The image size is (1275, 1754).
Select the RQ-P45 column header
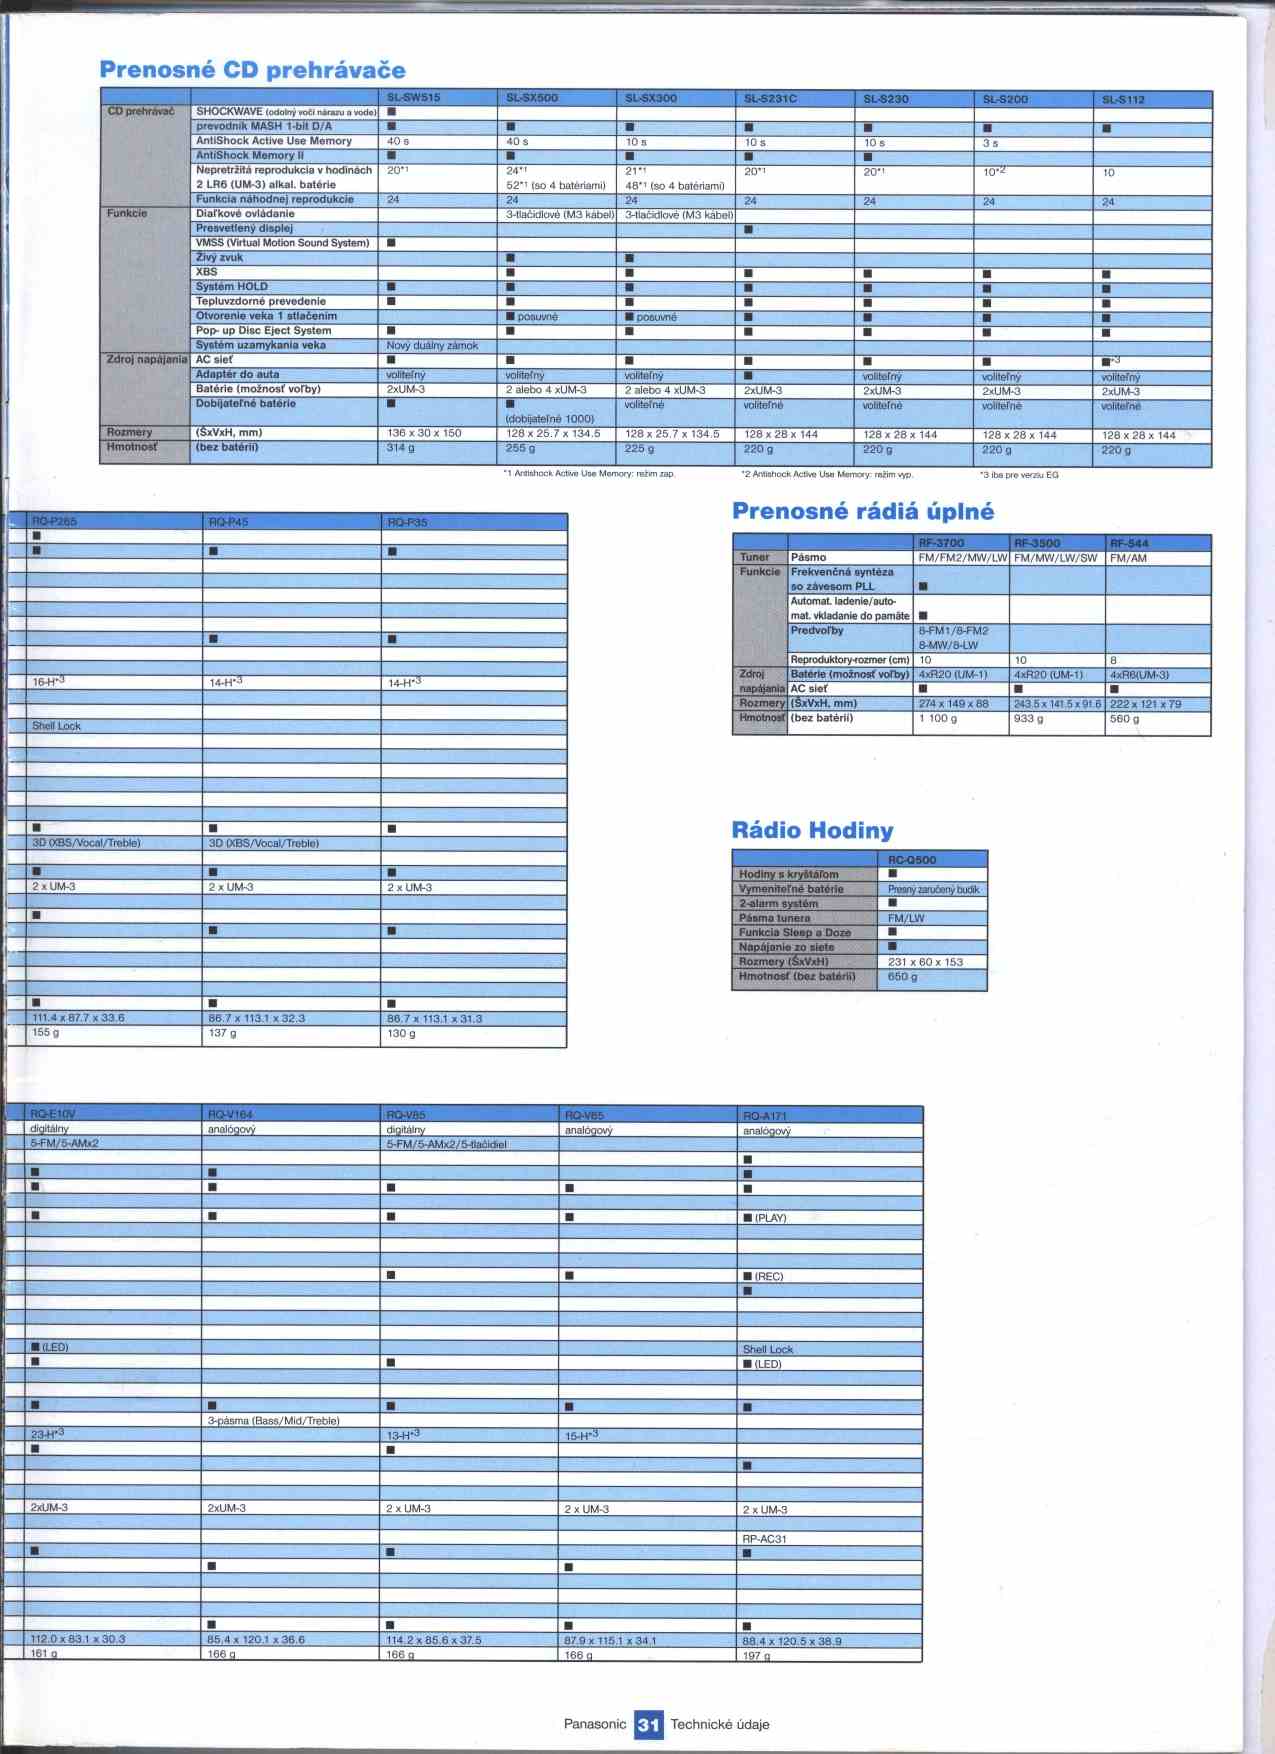click(x=228, y=521)
